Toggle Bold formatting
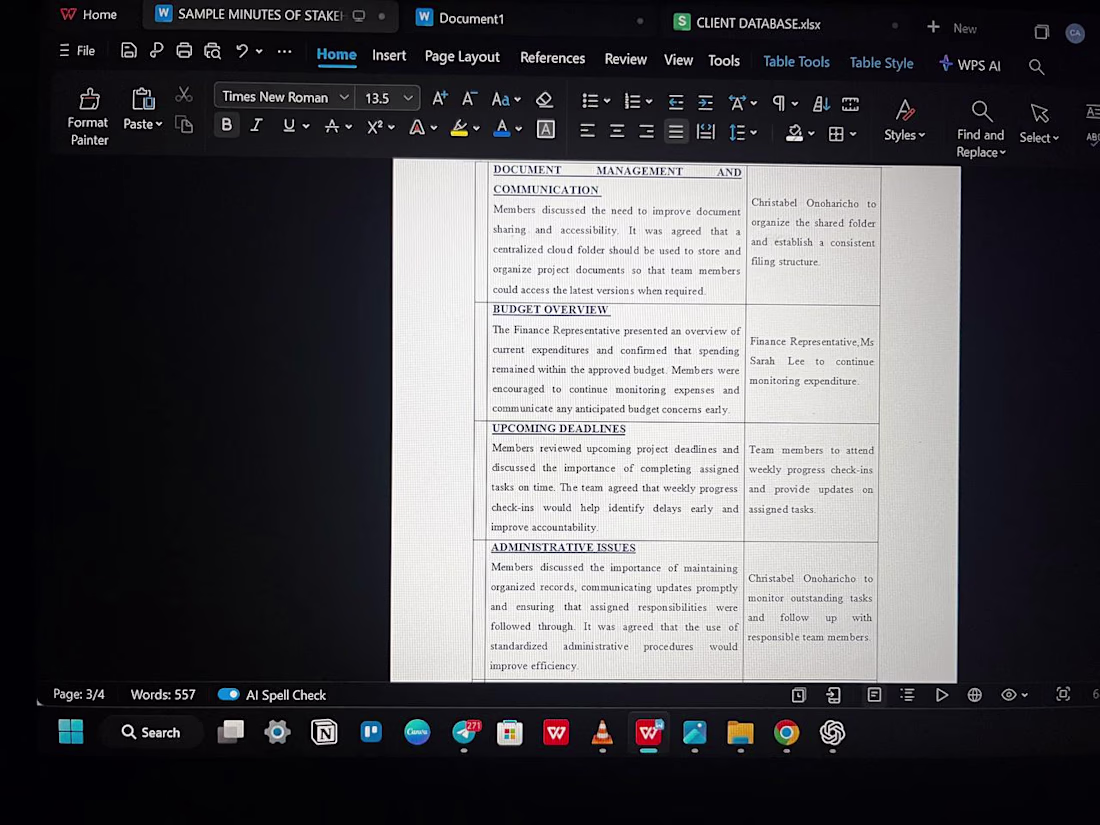Image resolution: width=1100 pixels, height=825 pixels. coord(226,125)
